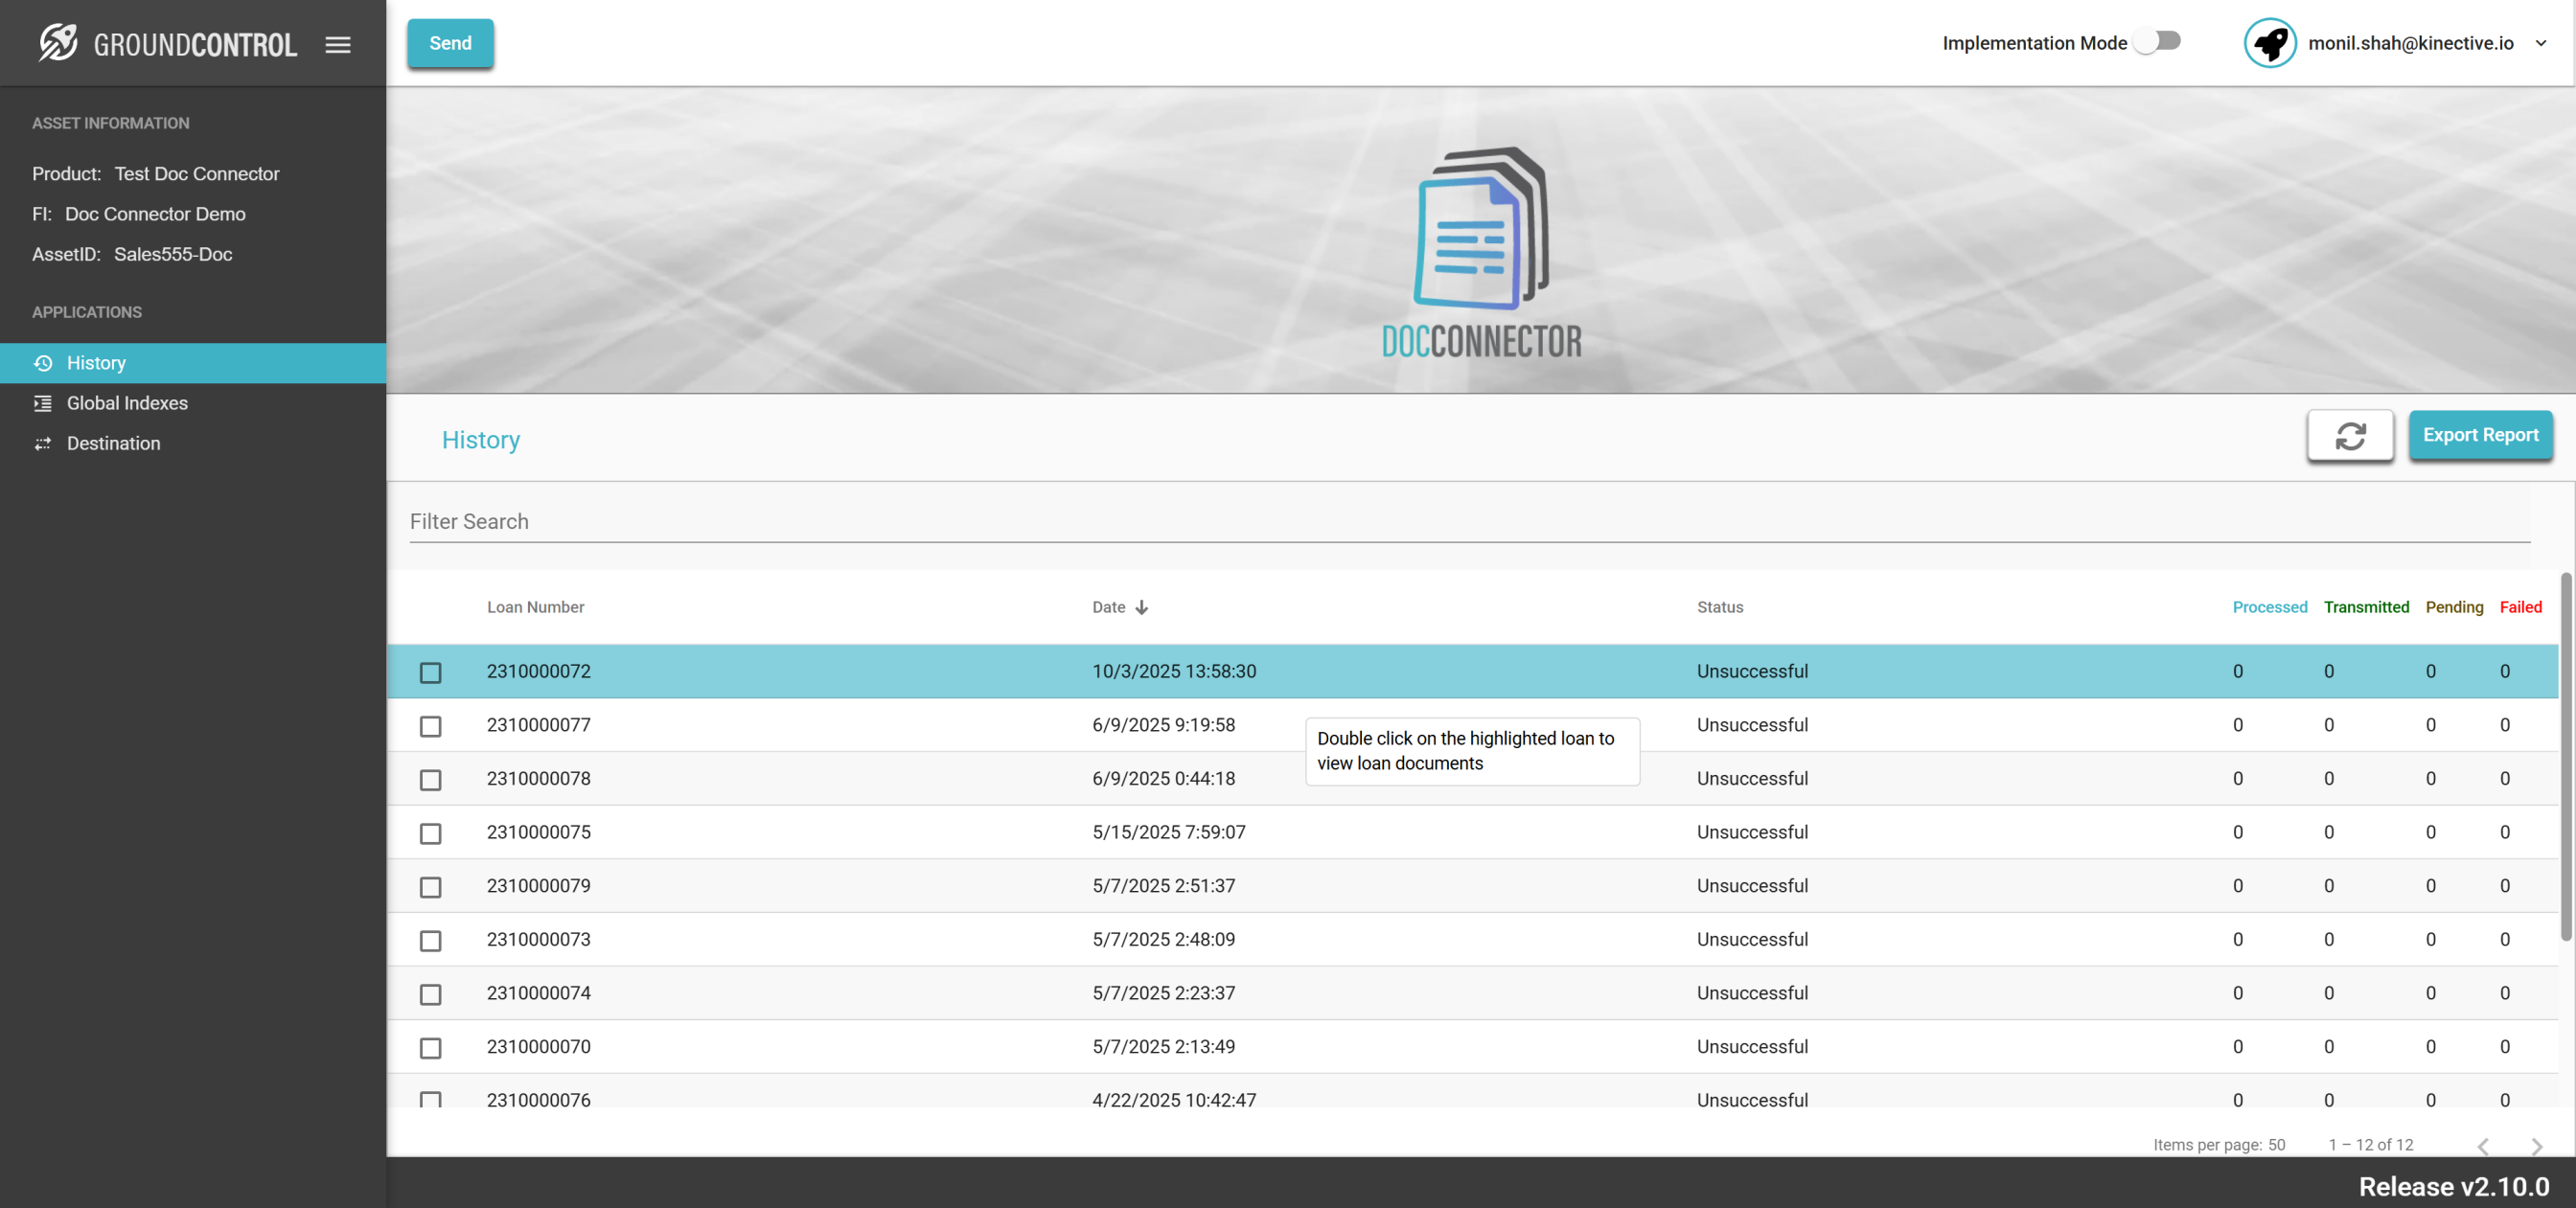Go to previous page arrow
Image resolution: width=2576 pixels, height=1208 pixels.
(x=2483, y=1146)
